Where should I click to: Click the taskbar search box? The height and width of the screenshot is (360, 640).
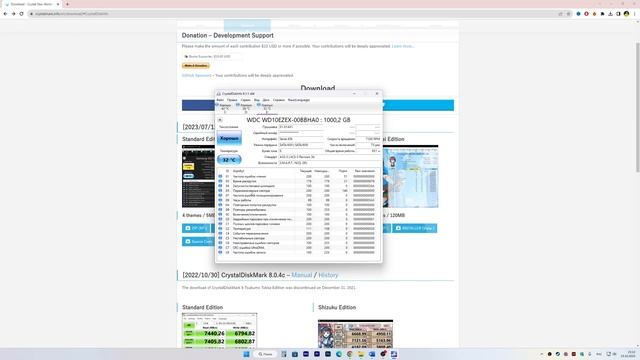265,354
